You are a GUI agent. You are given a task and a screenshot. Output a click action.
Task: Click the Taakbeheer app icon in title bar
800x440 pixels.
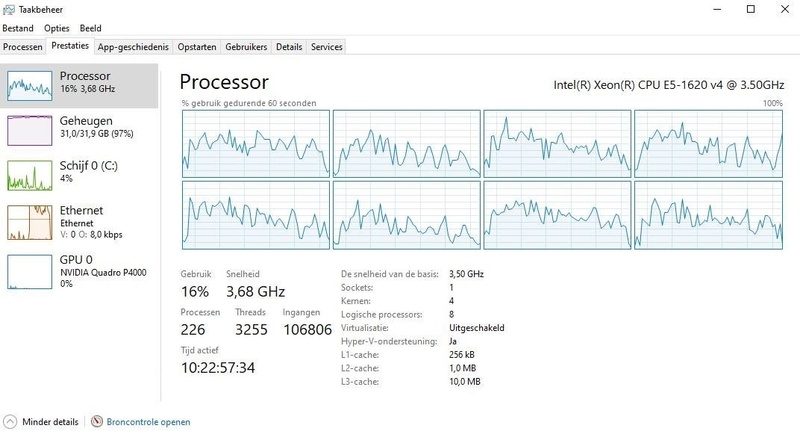tap(10, 9)
